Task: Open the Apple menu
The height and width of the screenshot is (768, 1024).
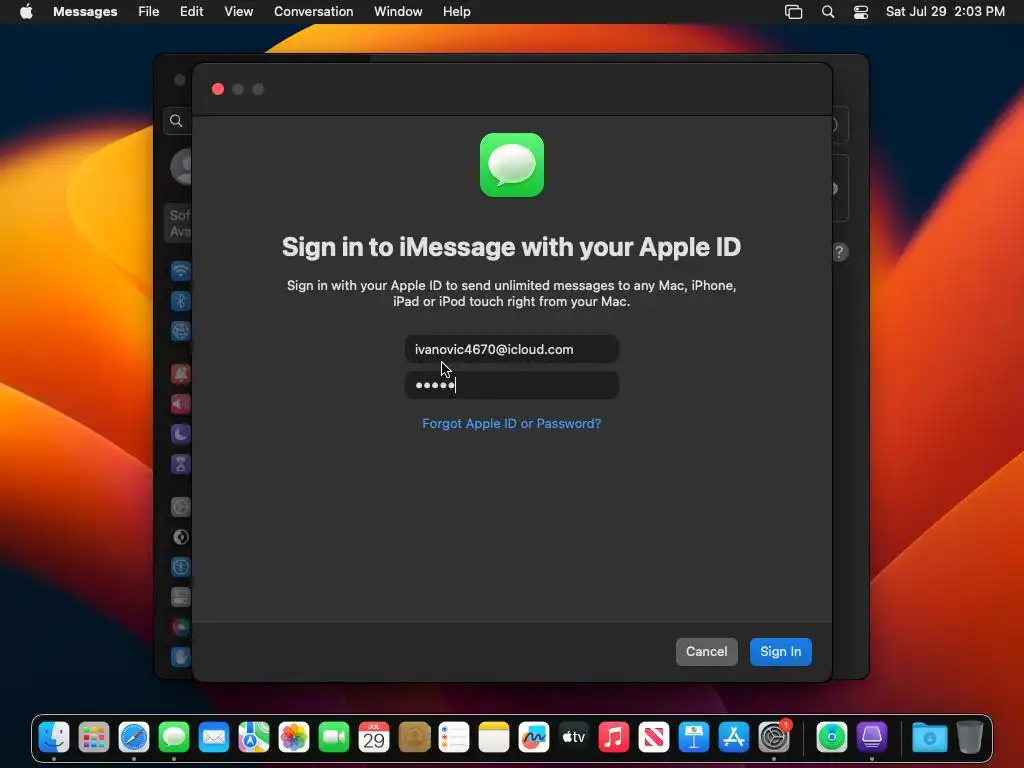Action: pyautogui.click(x=26, y=12)
